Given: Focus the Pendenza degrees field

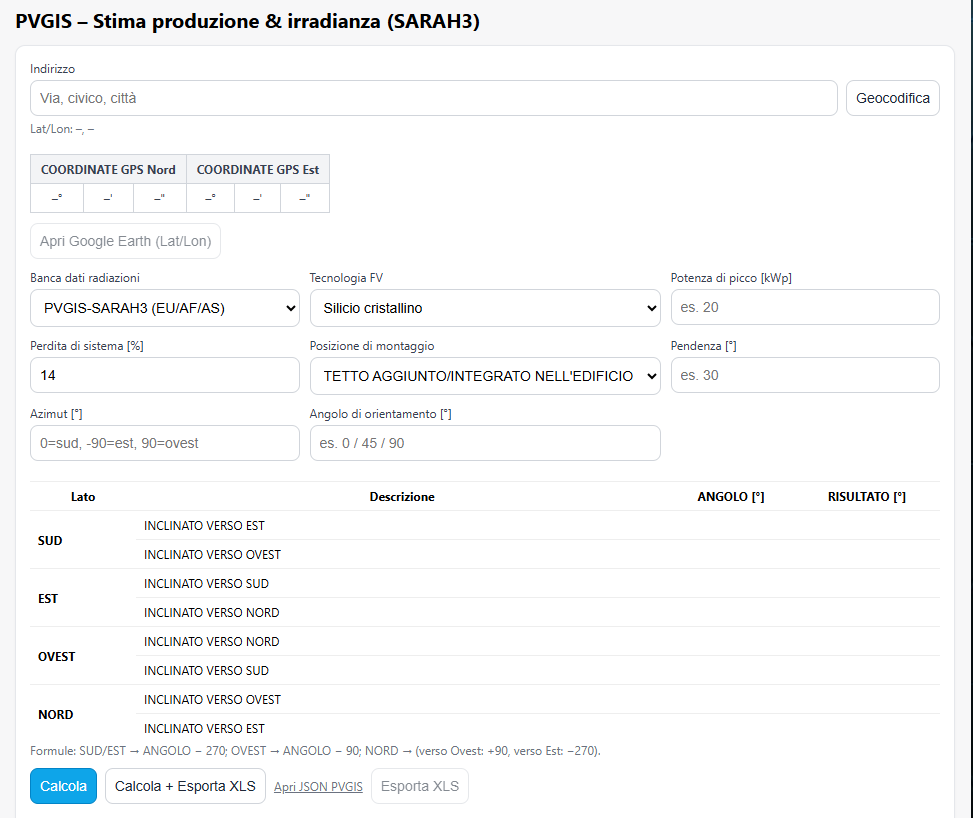Looking at the screenshot, I should (x=805, y=375).
